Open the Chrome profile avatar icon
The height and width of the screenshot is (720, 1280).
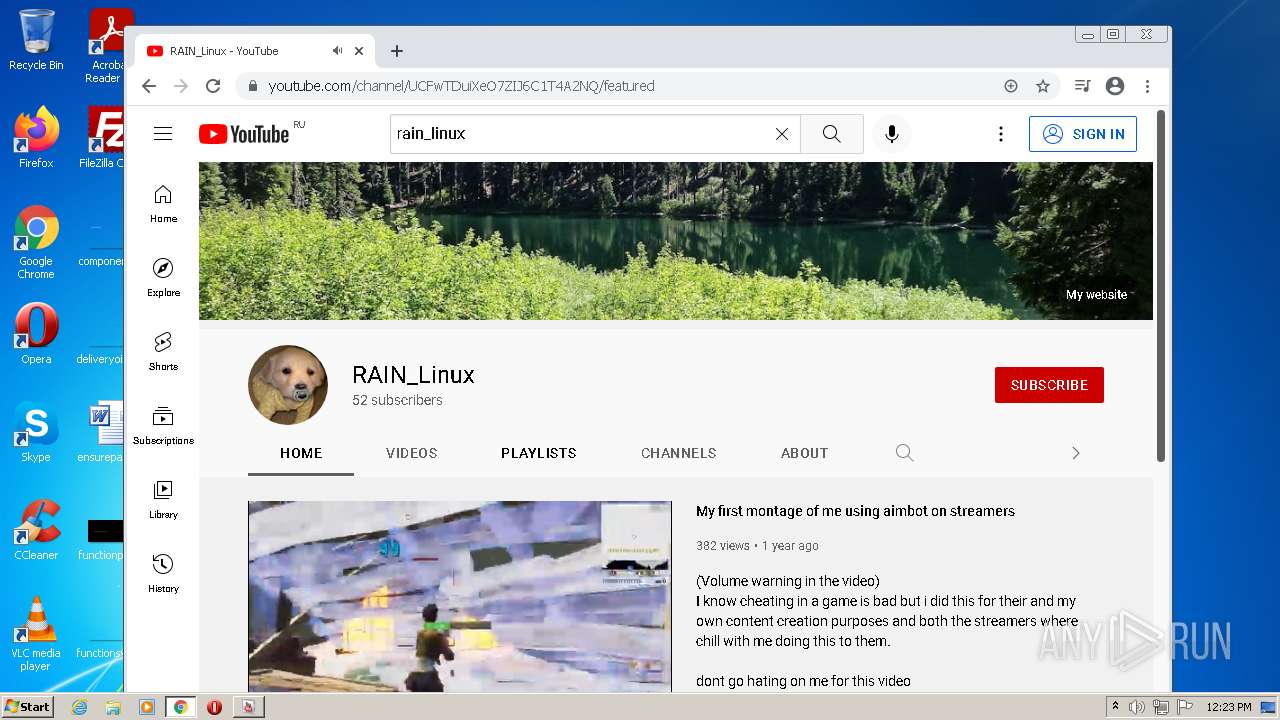1115,86
